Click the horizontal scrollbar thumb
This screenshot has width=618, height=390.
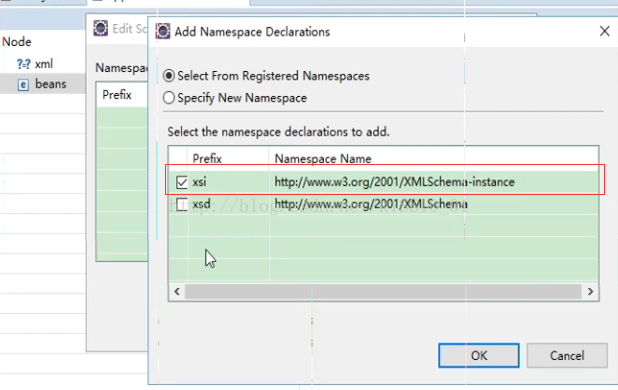click(x=383, y=292)
